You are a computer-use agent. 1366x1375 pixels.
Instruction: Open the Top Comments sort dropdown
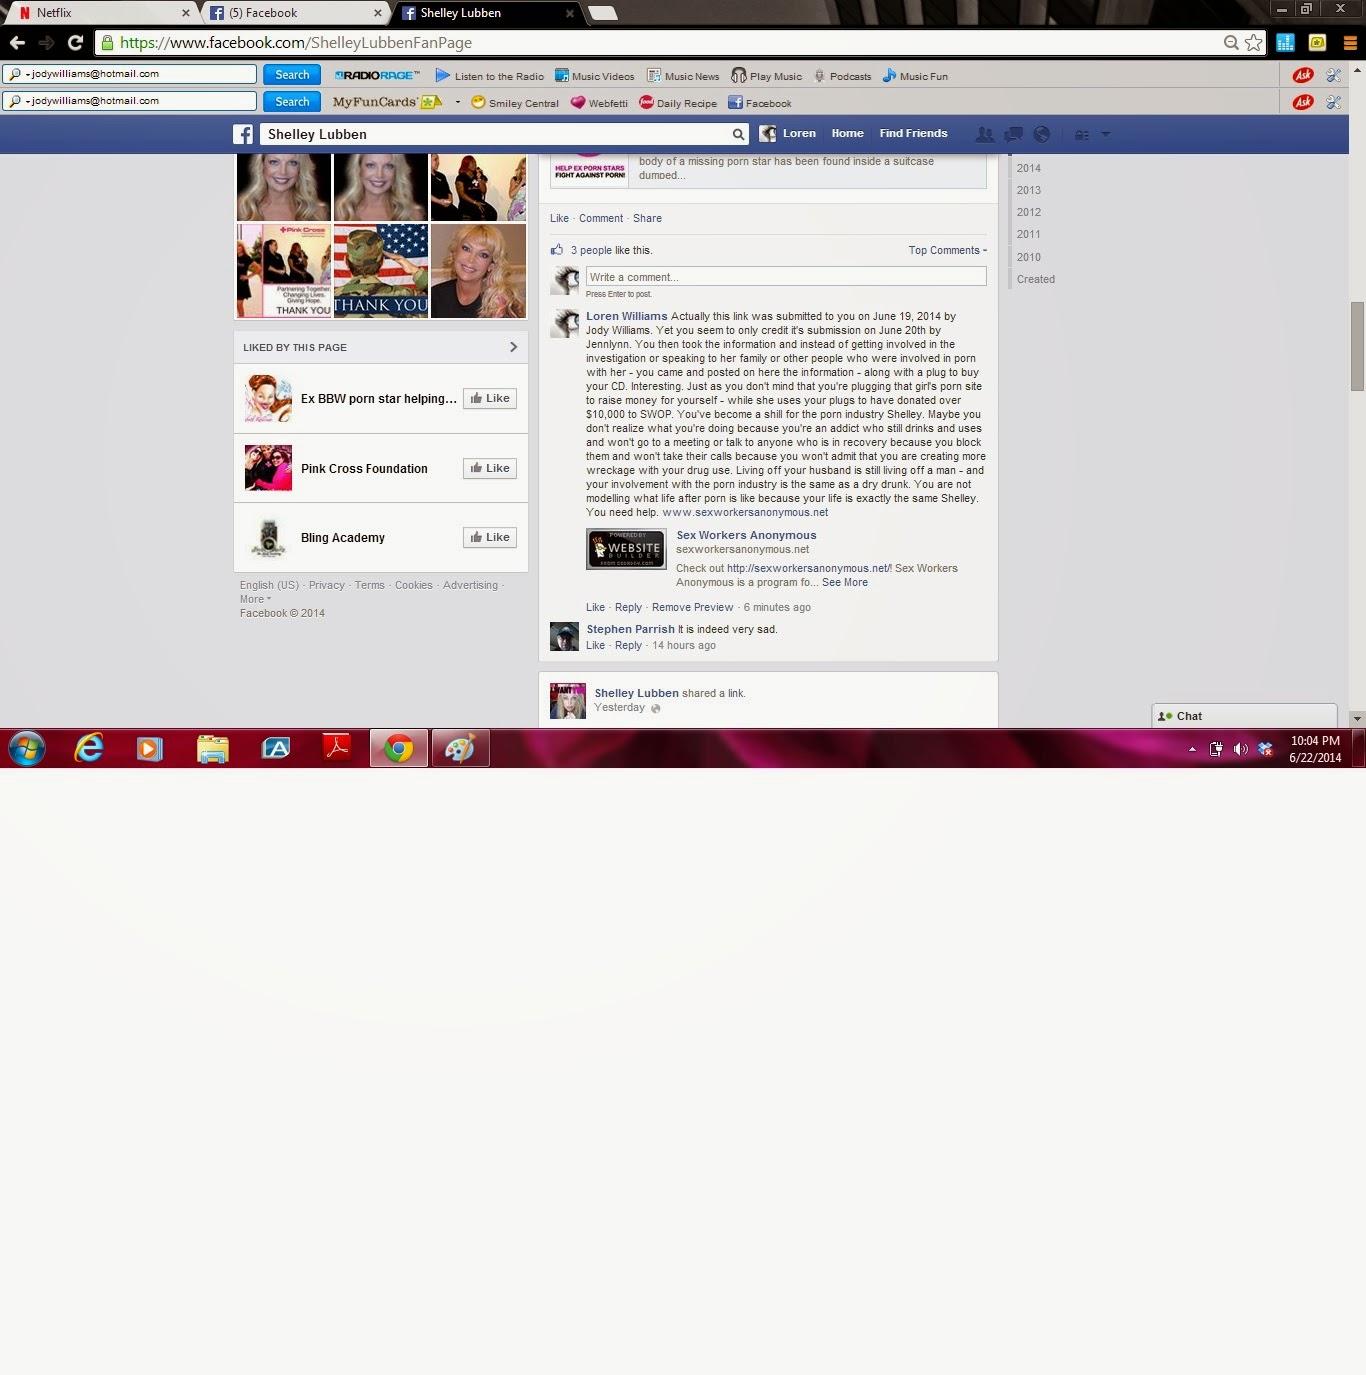coord(947,250)
